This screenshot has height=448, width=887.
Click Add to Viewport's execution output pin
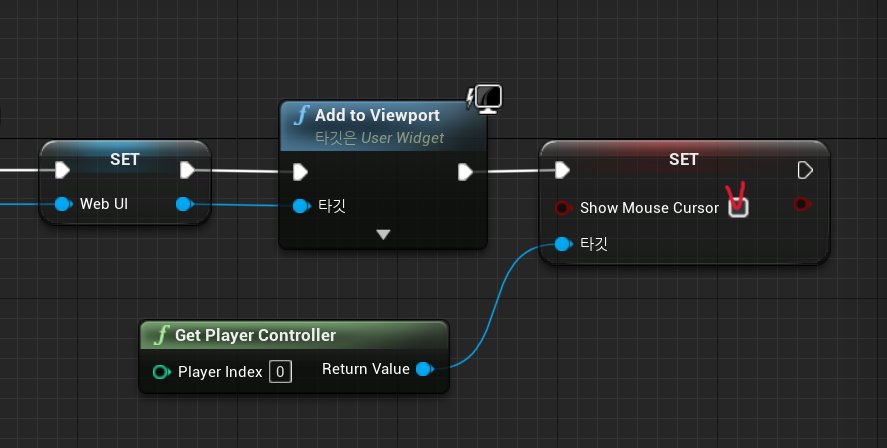[x=465, y=172]
